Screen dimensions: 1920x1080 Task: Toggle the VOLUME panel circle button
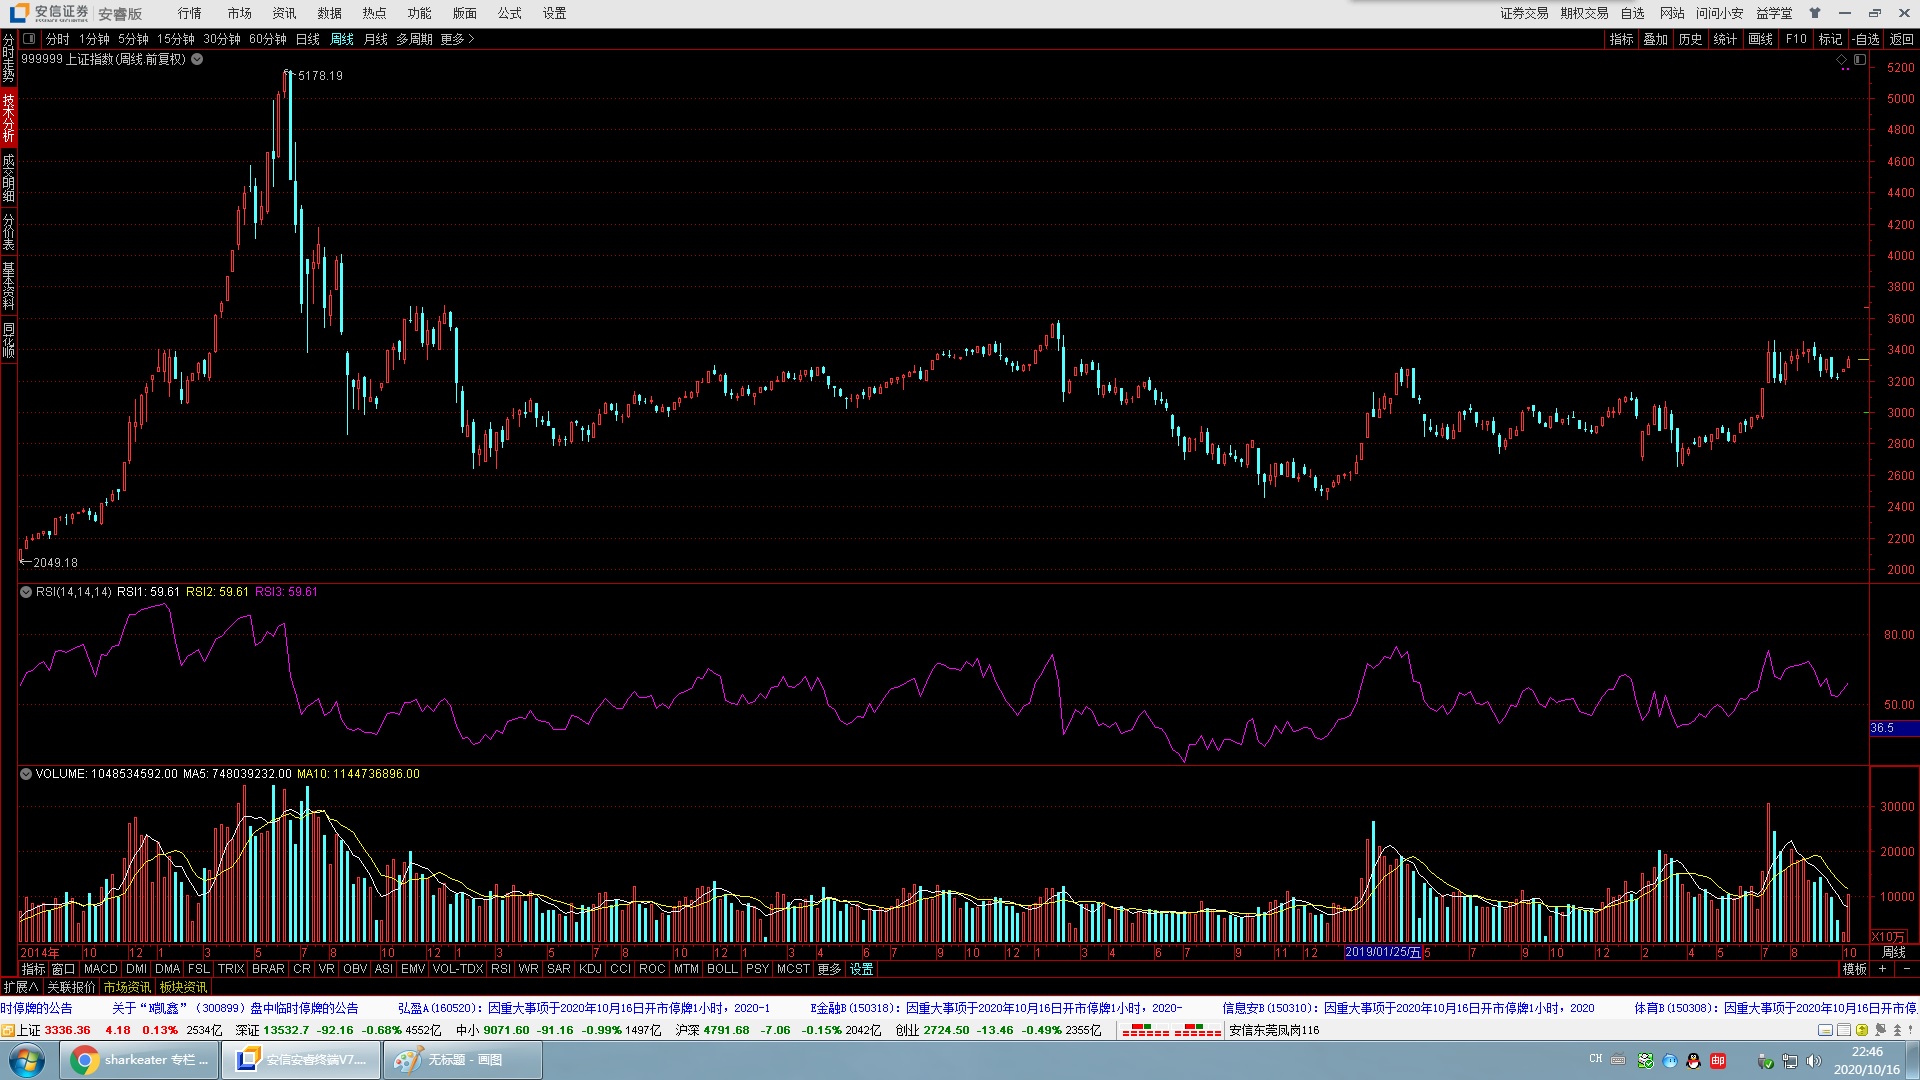click(x=26, y=774)
